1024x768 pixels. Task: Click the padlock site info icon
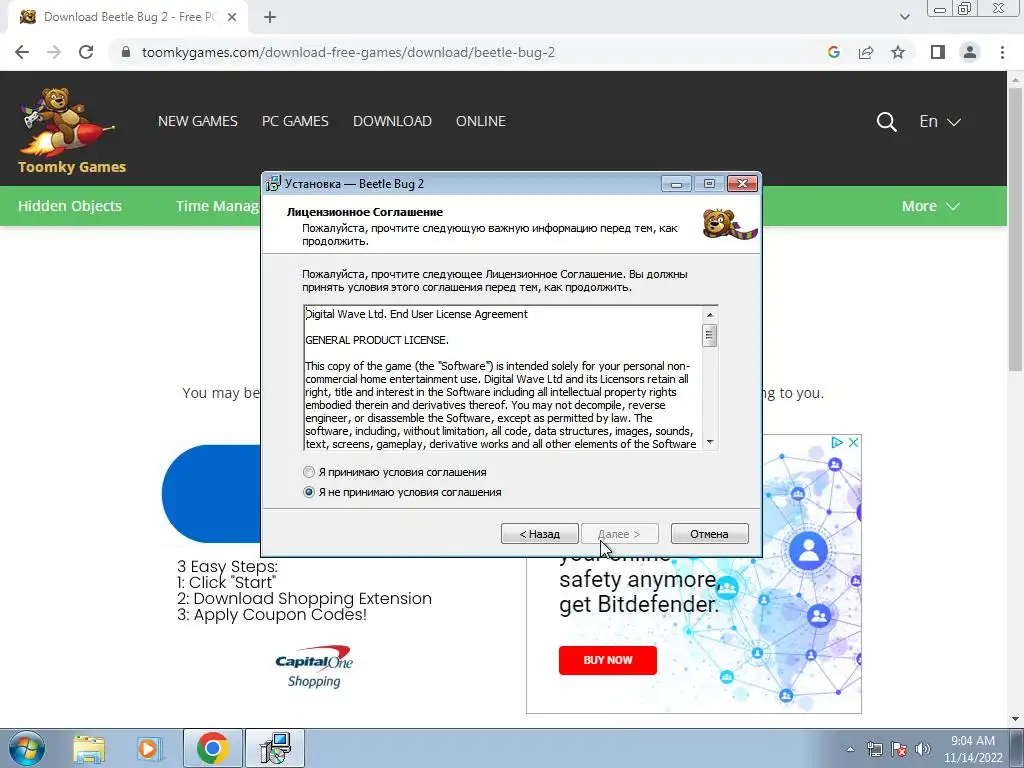click(126, 52)
